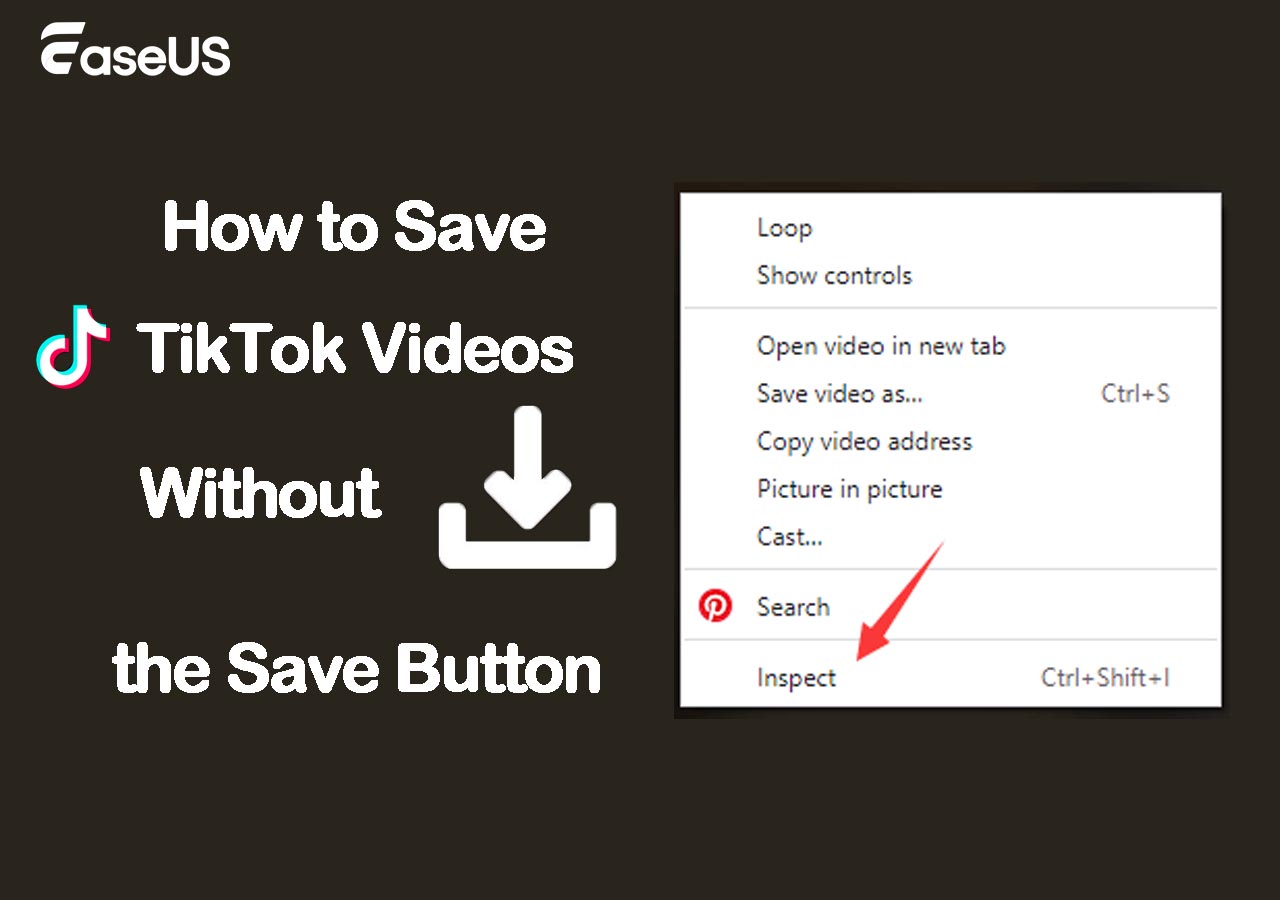Viewport: 1280px width, 900px height.
Task: Select the Pinterest Search menu entry
Action: 793,607
